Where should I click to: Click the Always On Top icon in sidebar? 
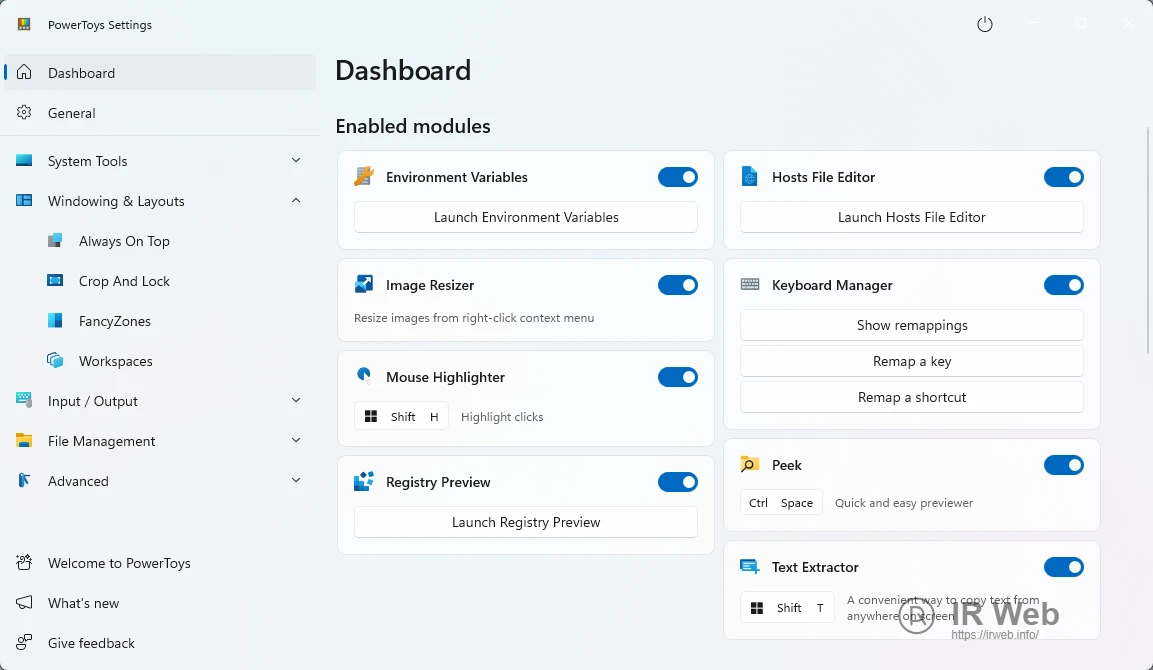click(56, 241)
